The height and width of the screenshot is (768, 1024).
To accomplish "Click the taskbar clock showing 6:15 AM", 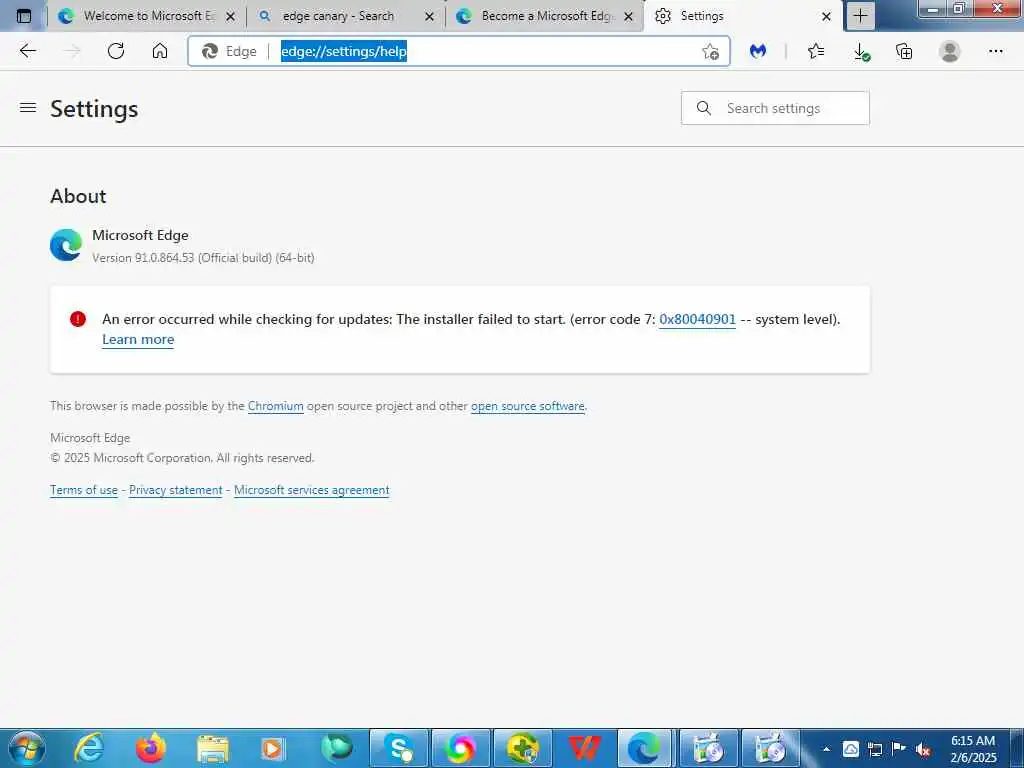I will [x=973, y=749].
